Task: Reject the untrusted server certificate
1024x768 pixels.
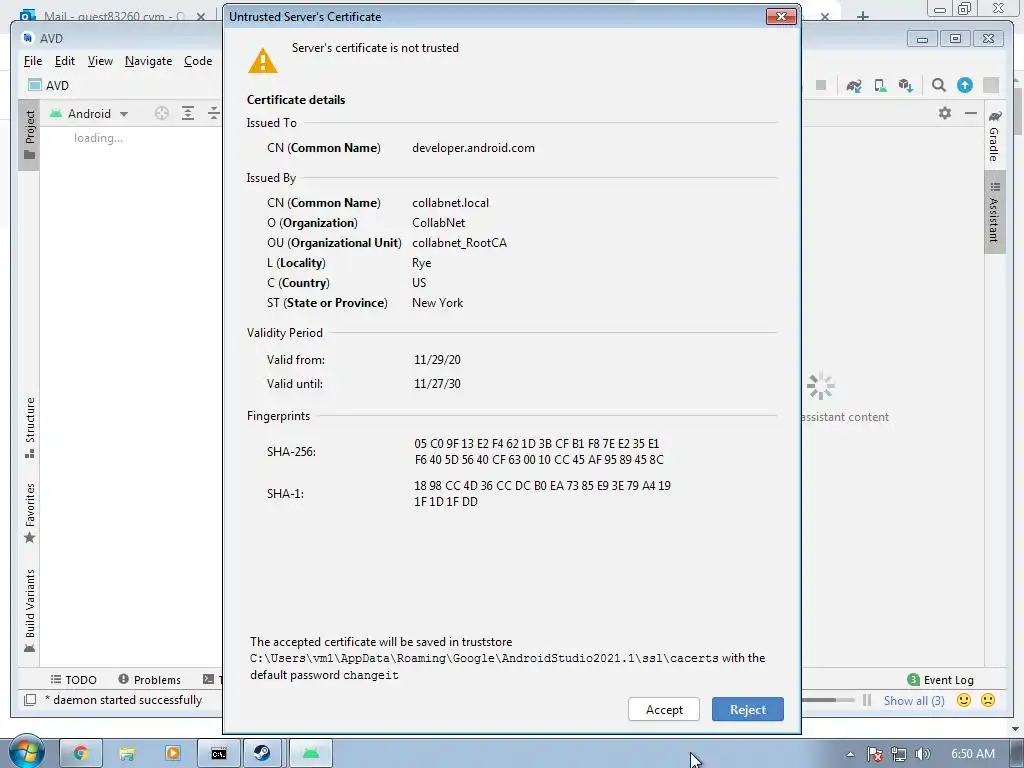Action: 747,709
